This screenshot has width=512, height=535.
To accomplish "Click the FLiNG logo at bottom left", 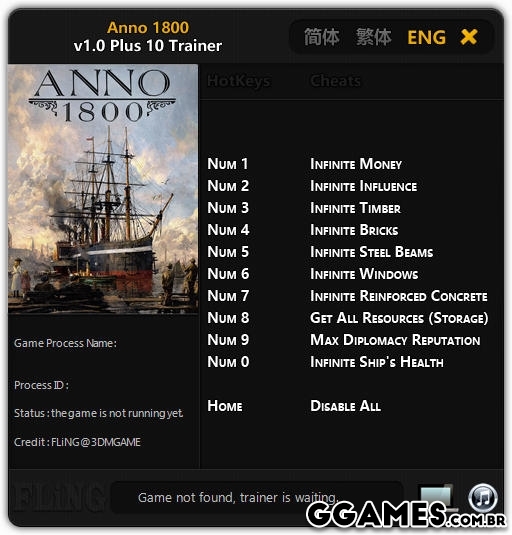I will tap(56, 498).
